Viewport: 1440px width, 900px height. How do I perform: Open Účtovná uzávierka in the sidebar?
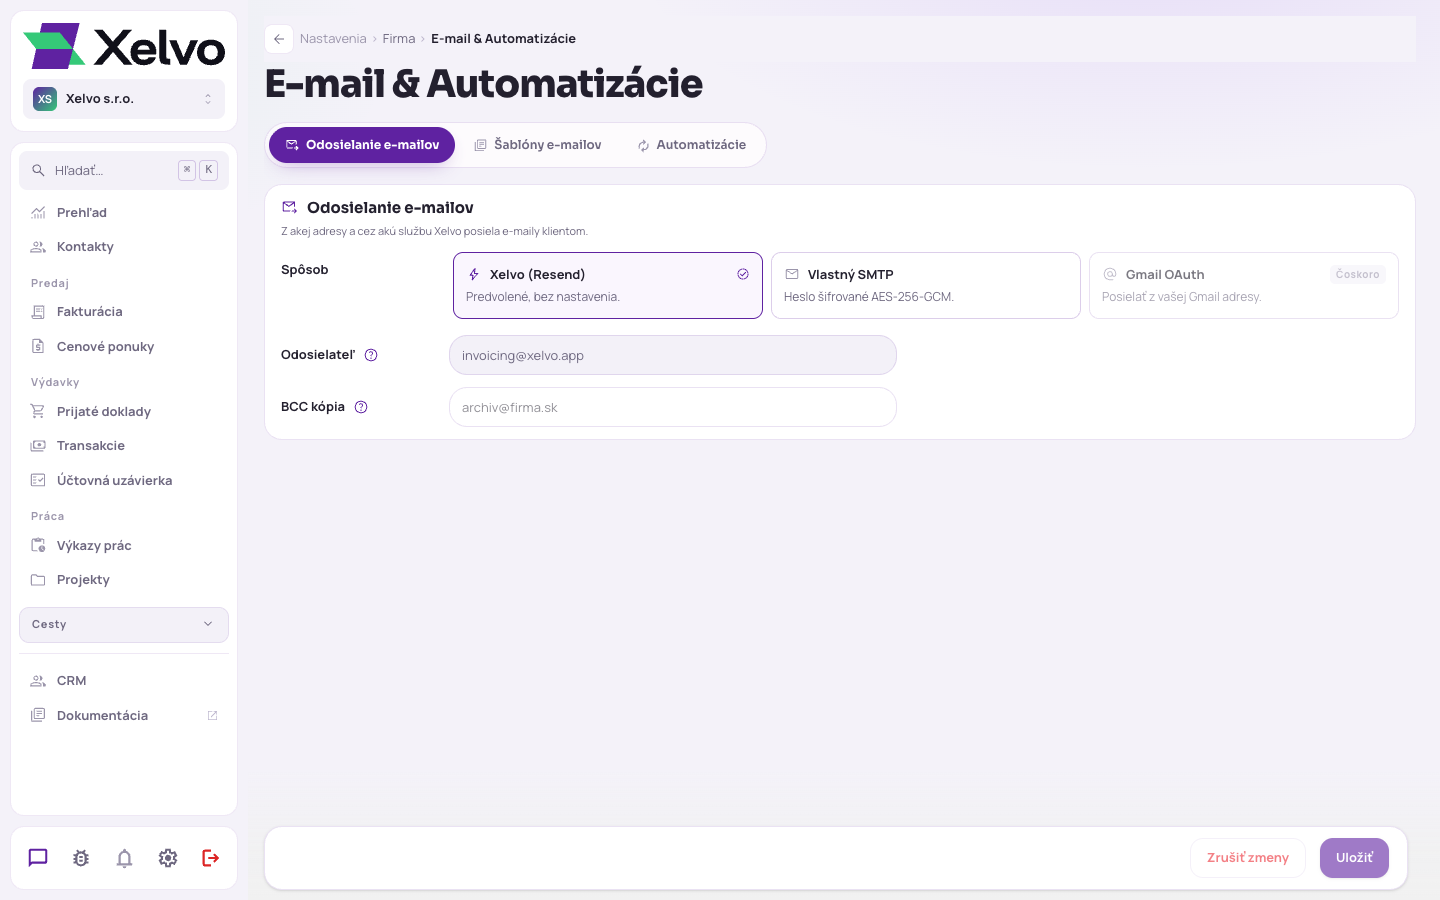124,480
